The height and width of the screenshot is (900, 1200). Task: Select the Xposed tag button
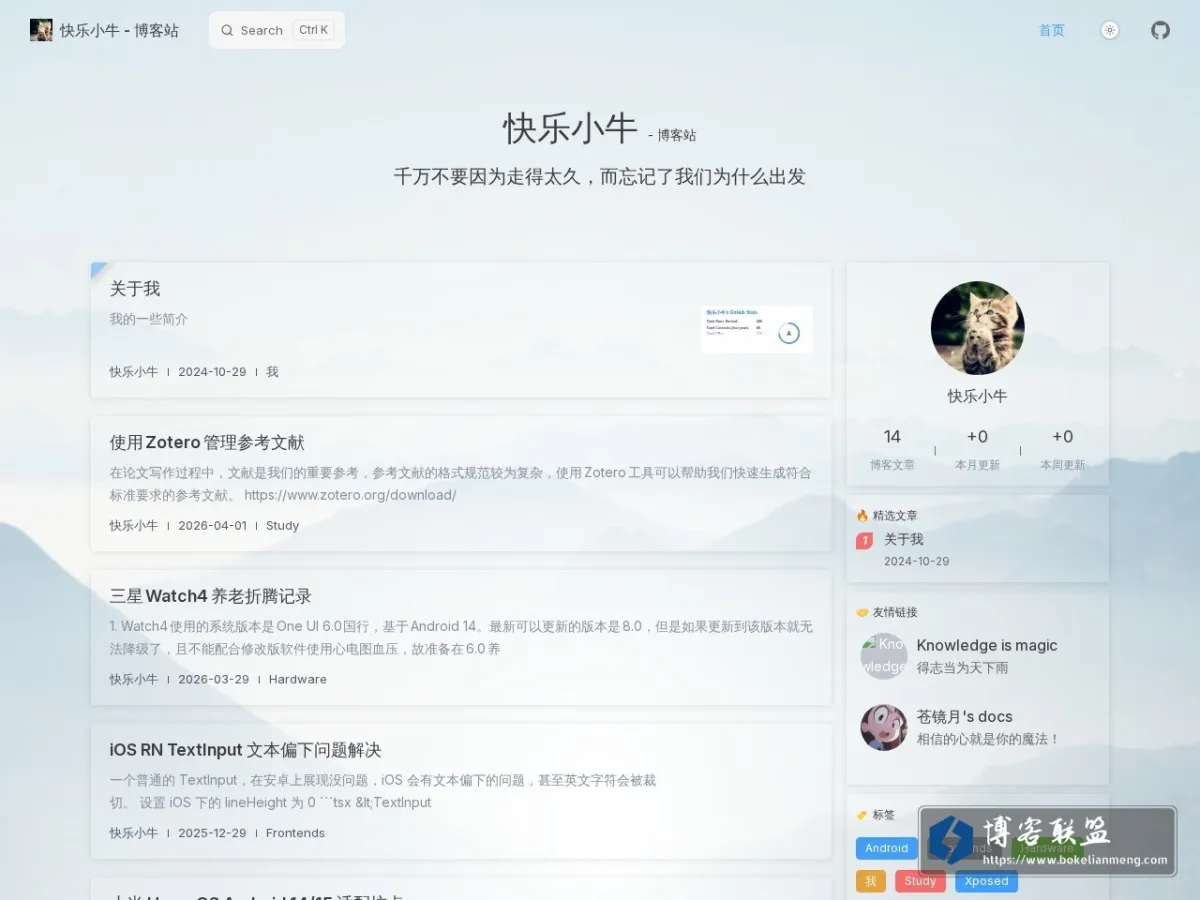987,881
